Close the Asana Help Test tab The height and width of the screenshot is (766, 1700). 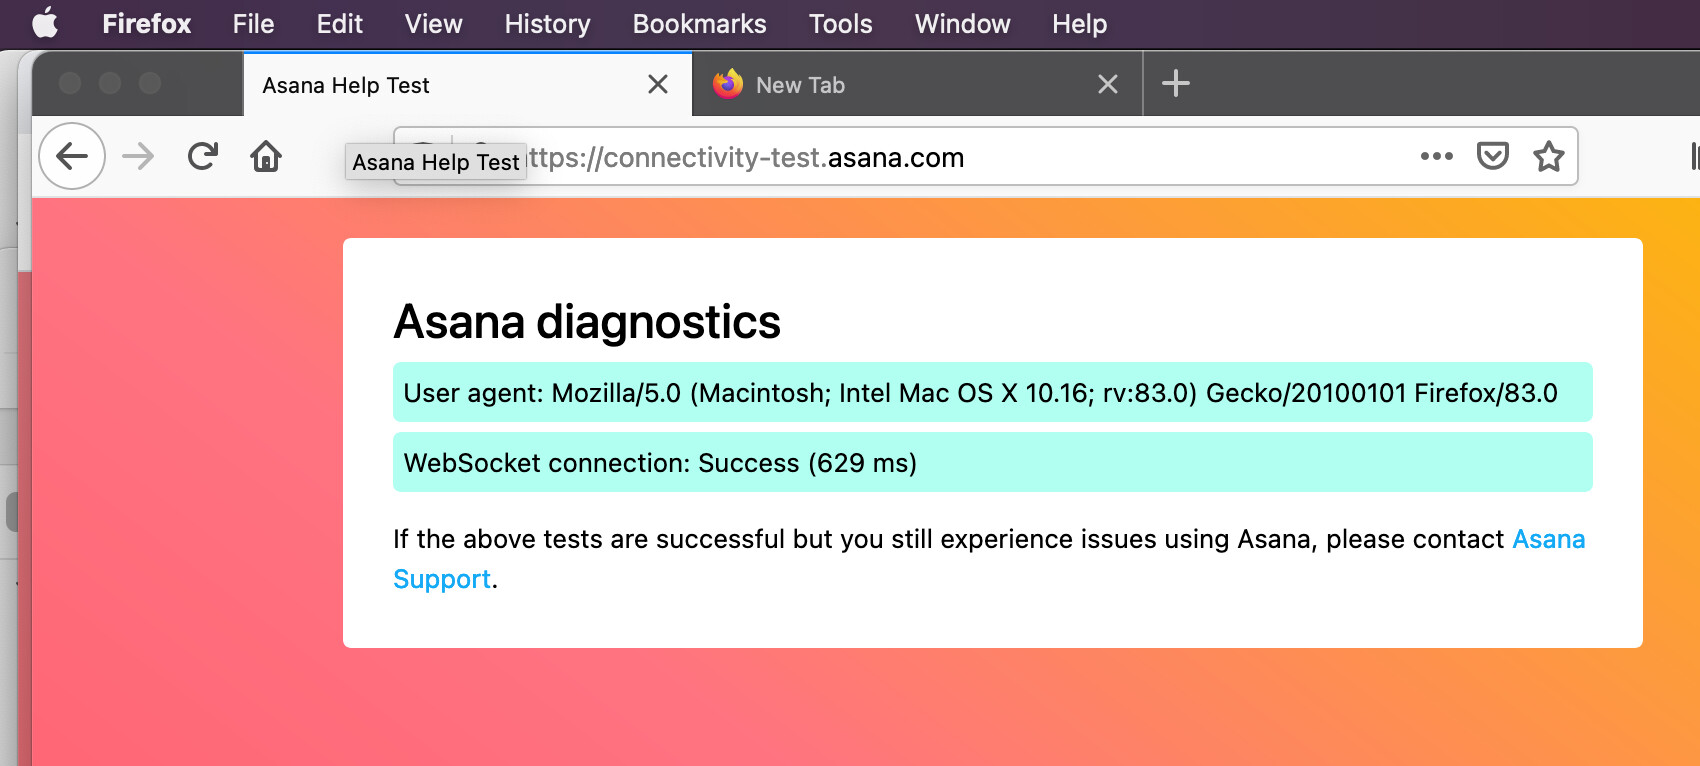(x=658, y=84)
